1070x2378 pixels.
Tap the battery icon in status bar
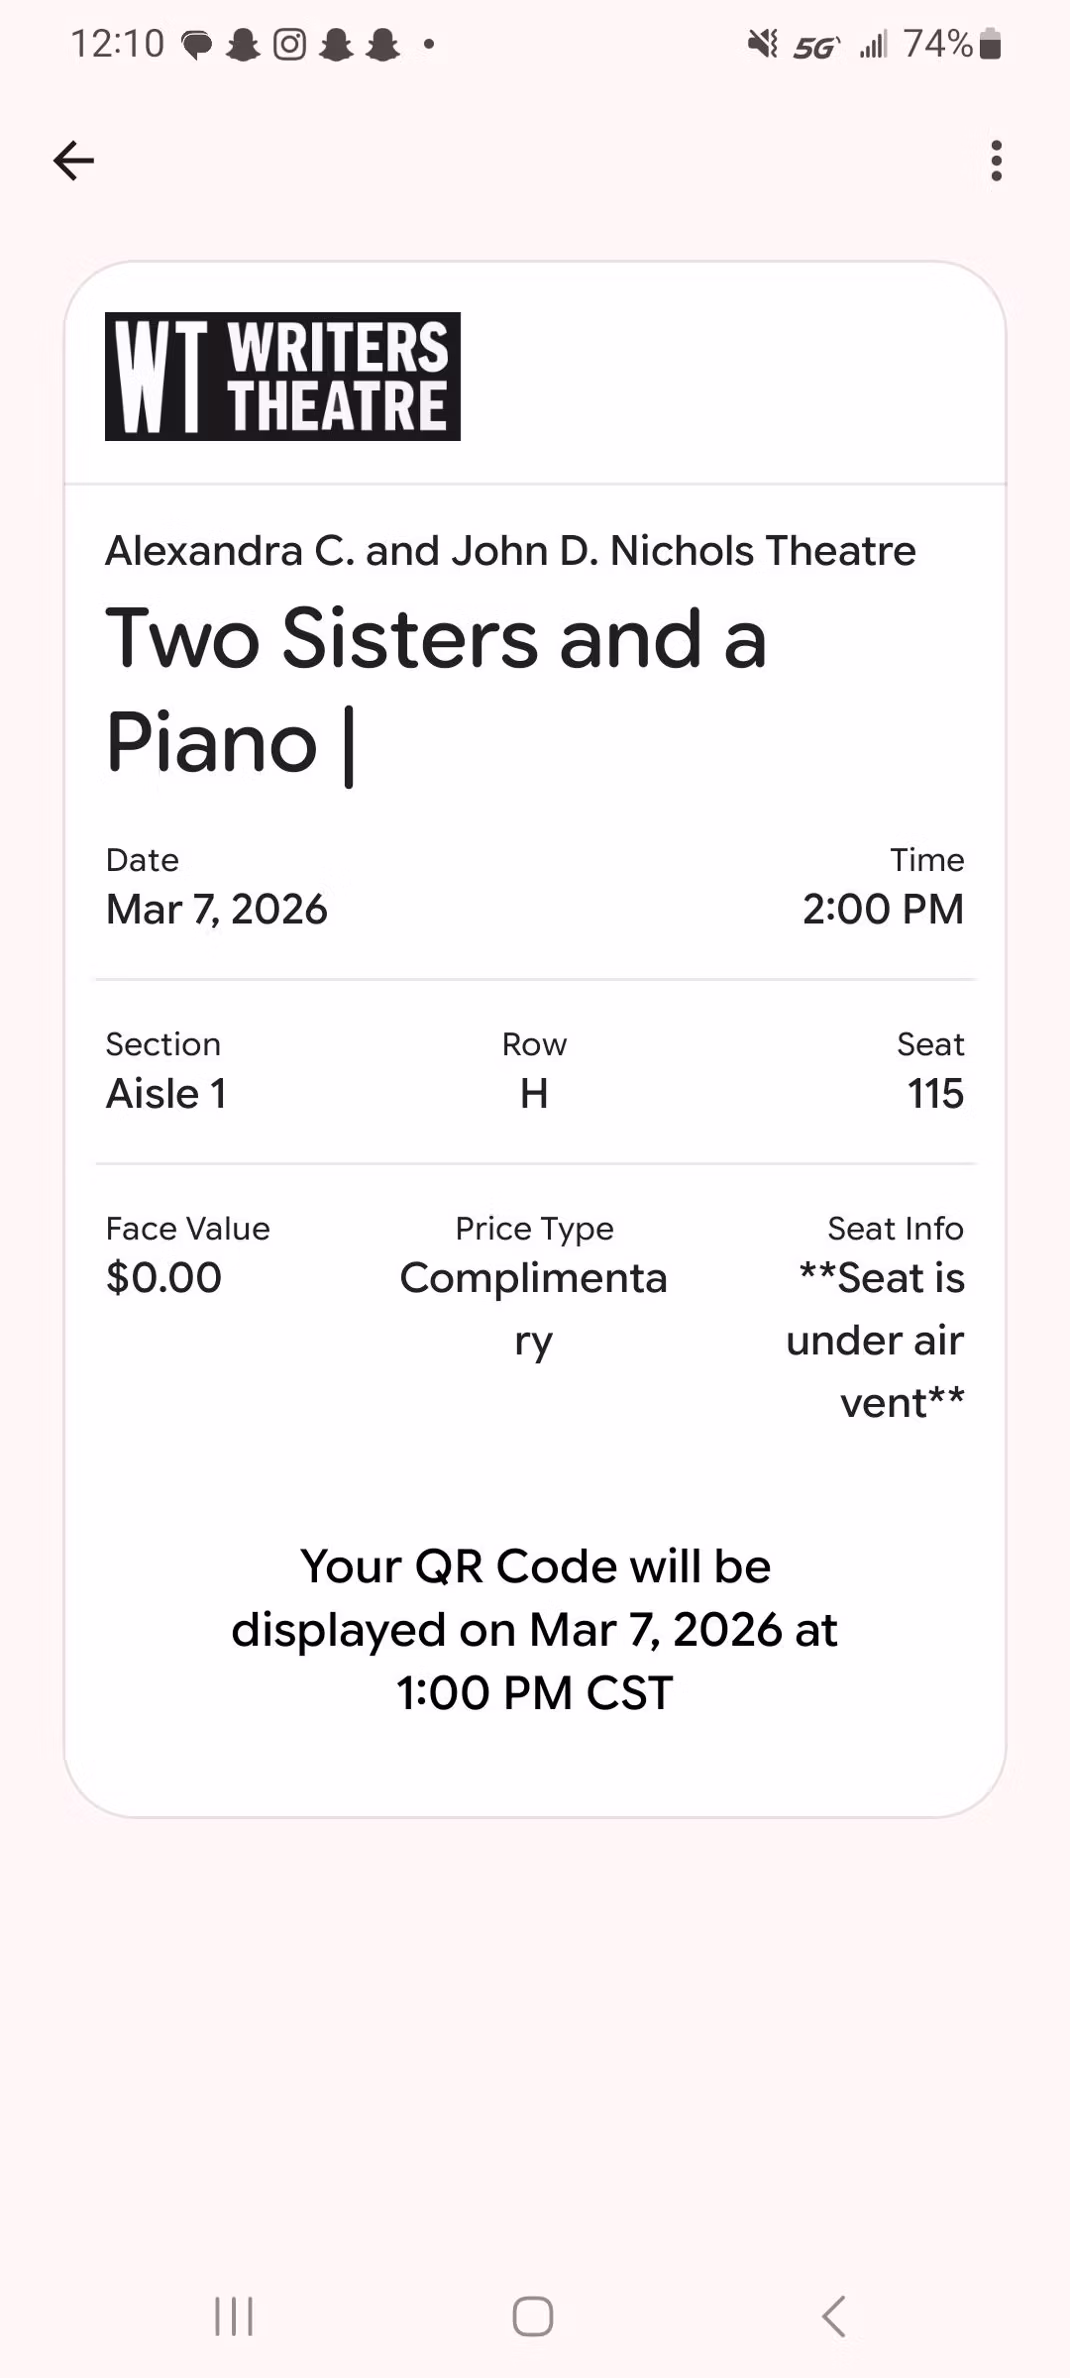tap(991, 44)
